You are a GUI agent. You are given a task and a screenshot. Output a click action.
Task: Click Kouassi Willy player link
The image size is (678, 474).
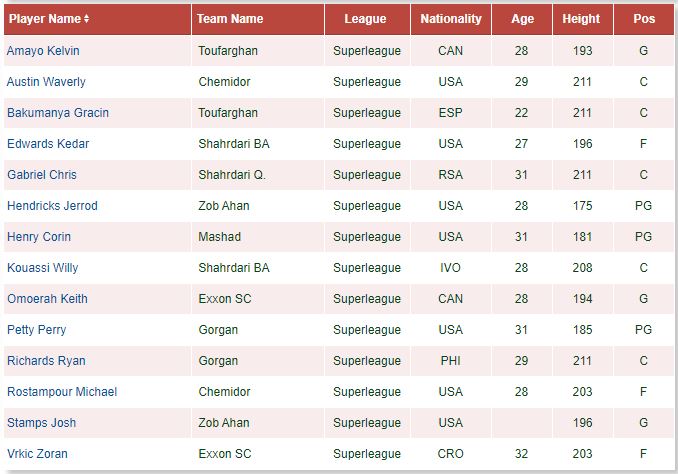pyautogui.click(x=43, y=268)
